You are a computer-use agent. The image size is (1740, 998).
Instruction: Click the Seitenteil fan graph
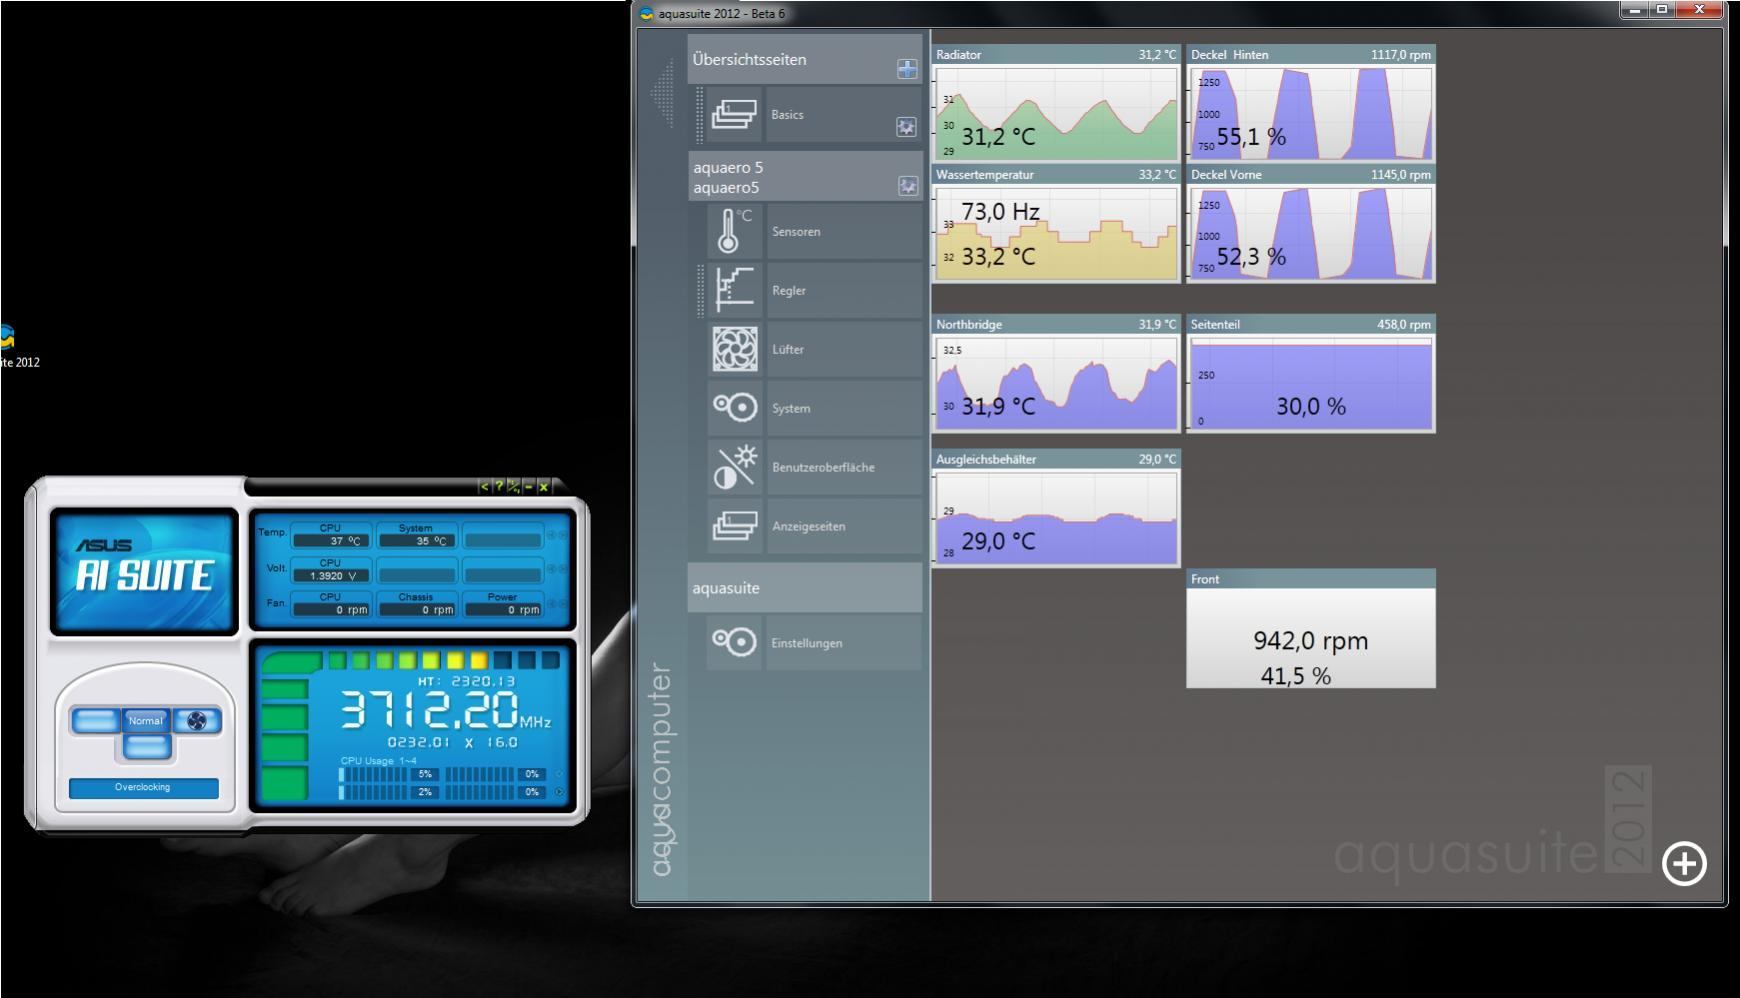coord(1311,383)
